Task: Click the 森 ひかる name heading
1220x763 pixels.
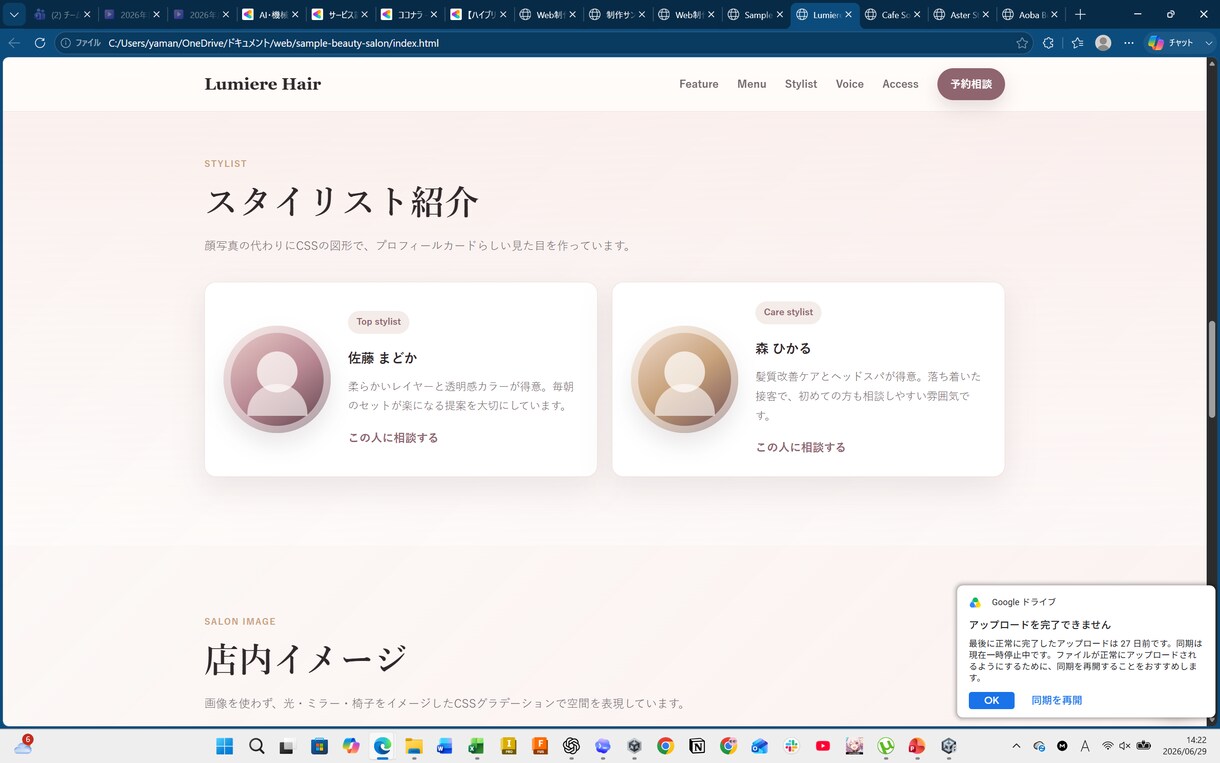Action: click(x=784, y=348)
